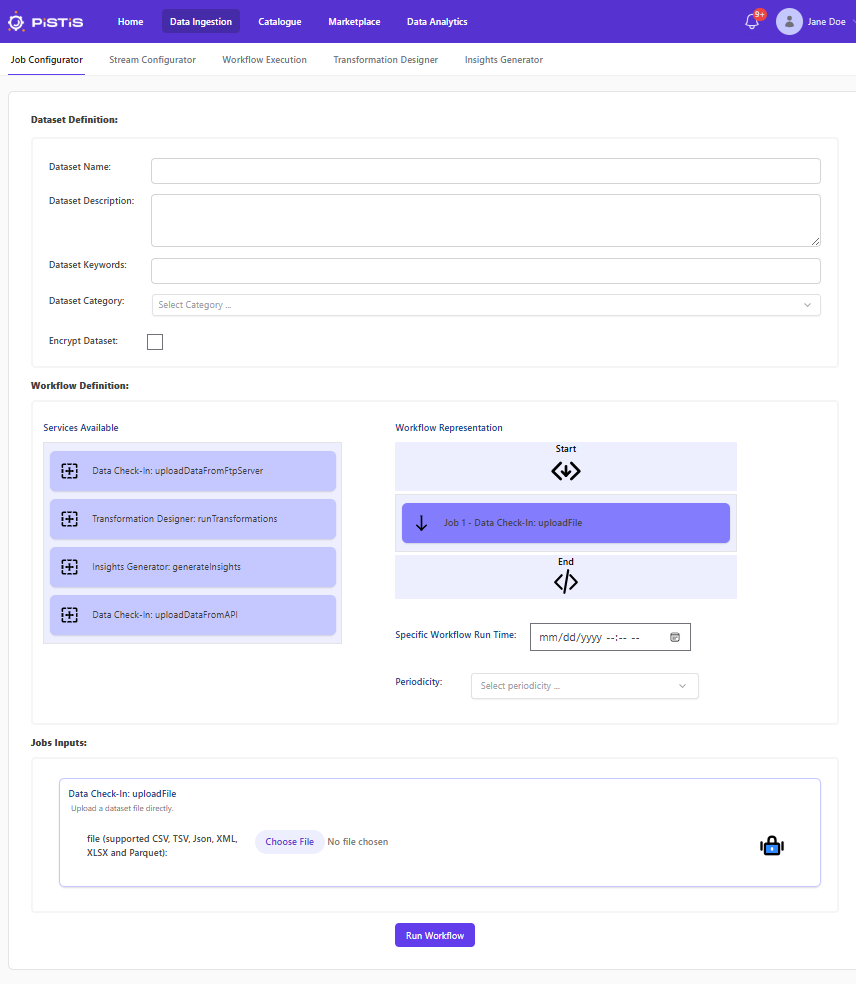
Task: Click the Run Workflow button
Action: tap(435, 935)
